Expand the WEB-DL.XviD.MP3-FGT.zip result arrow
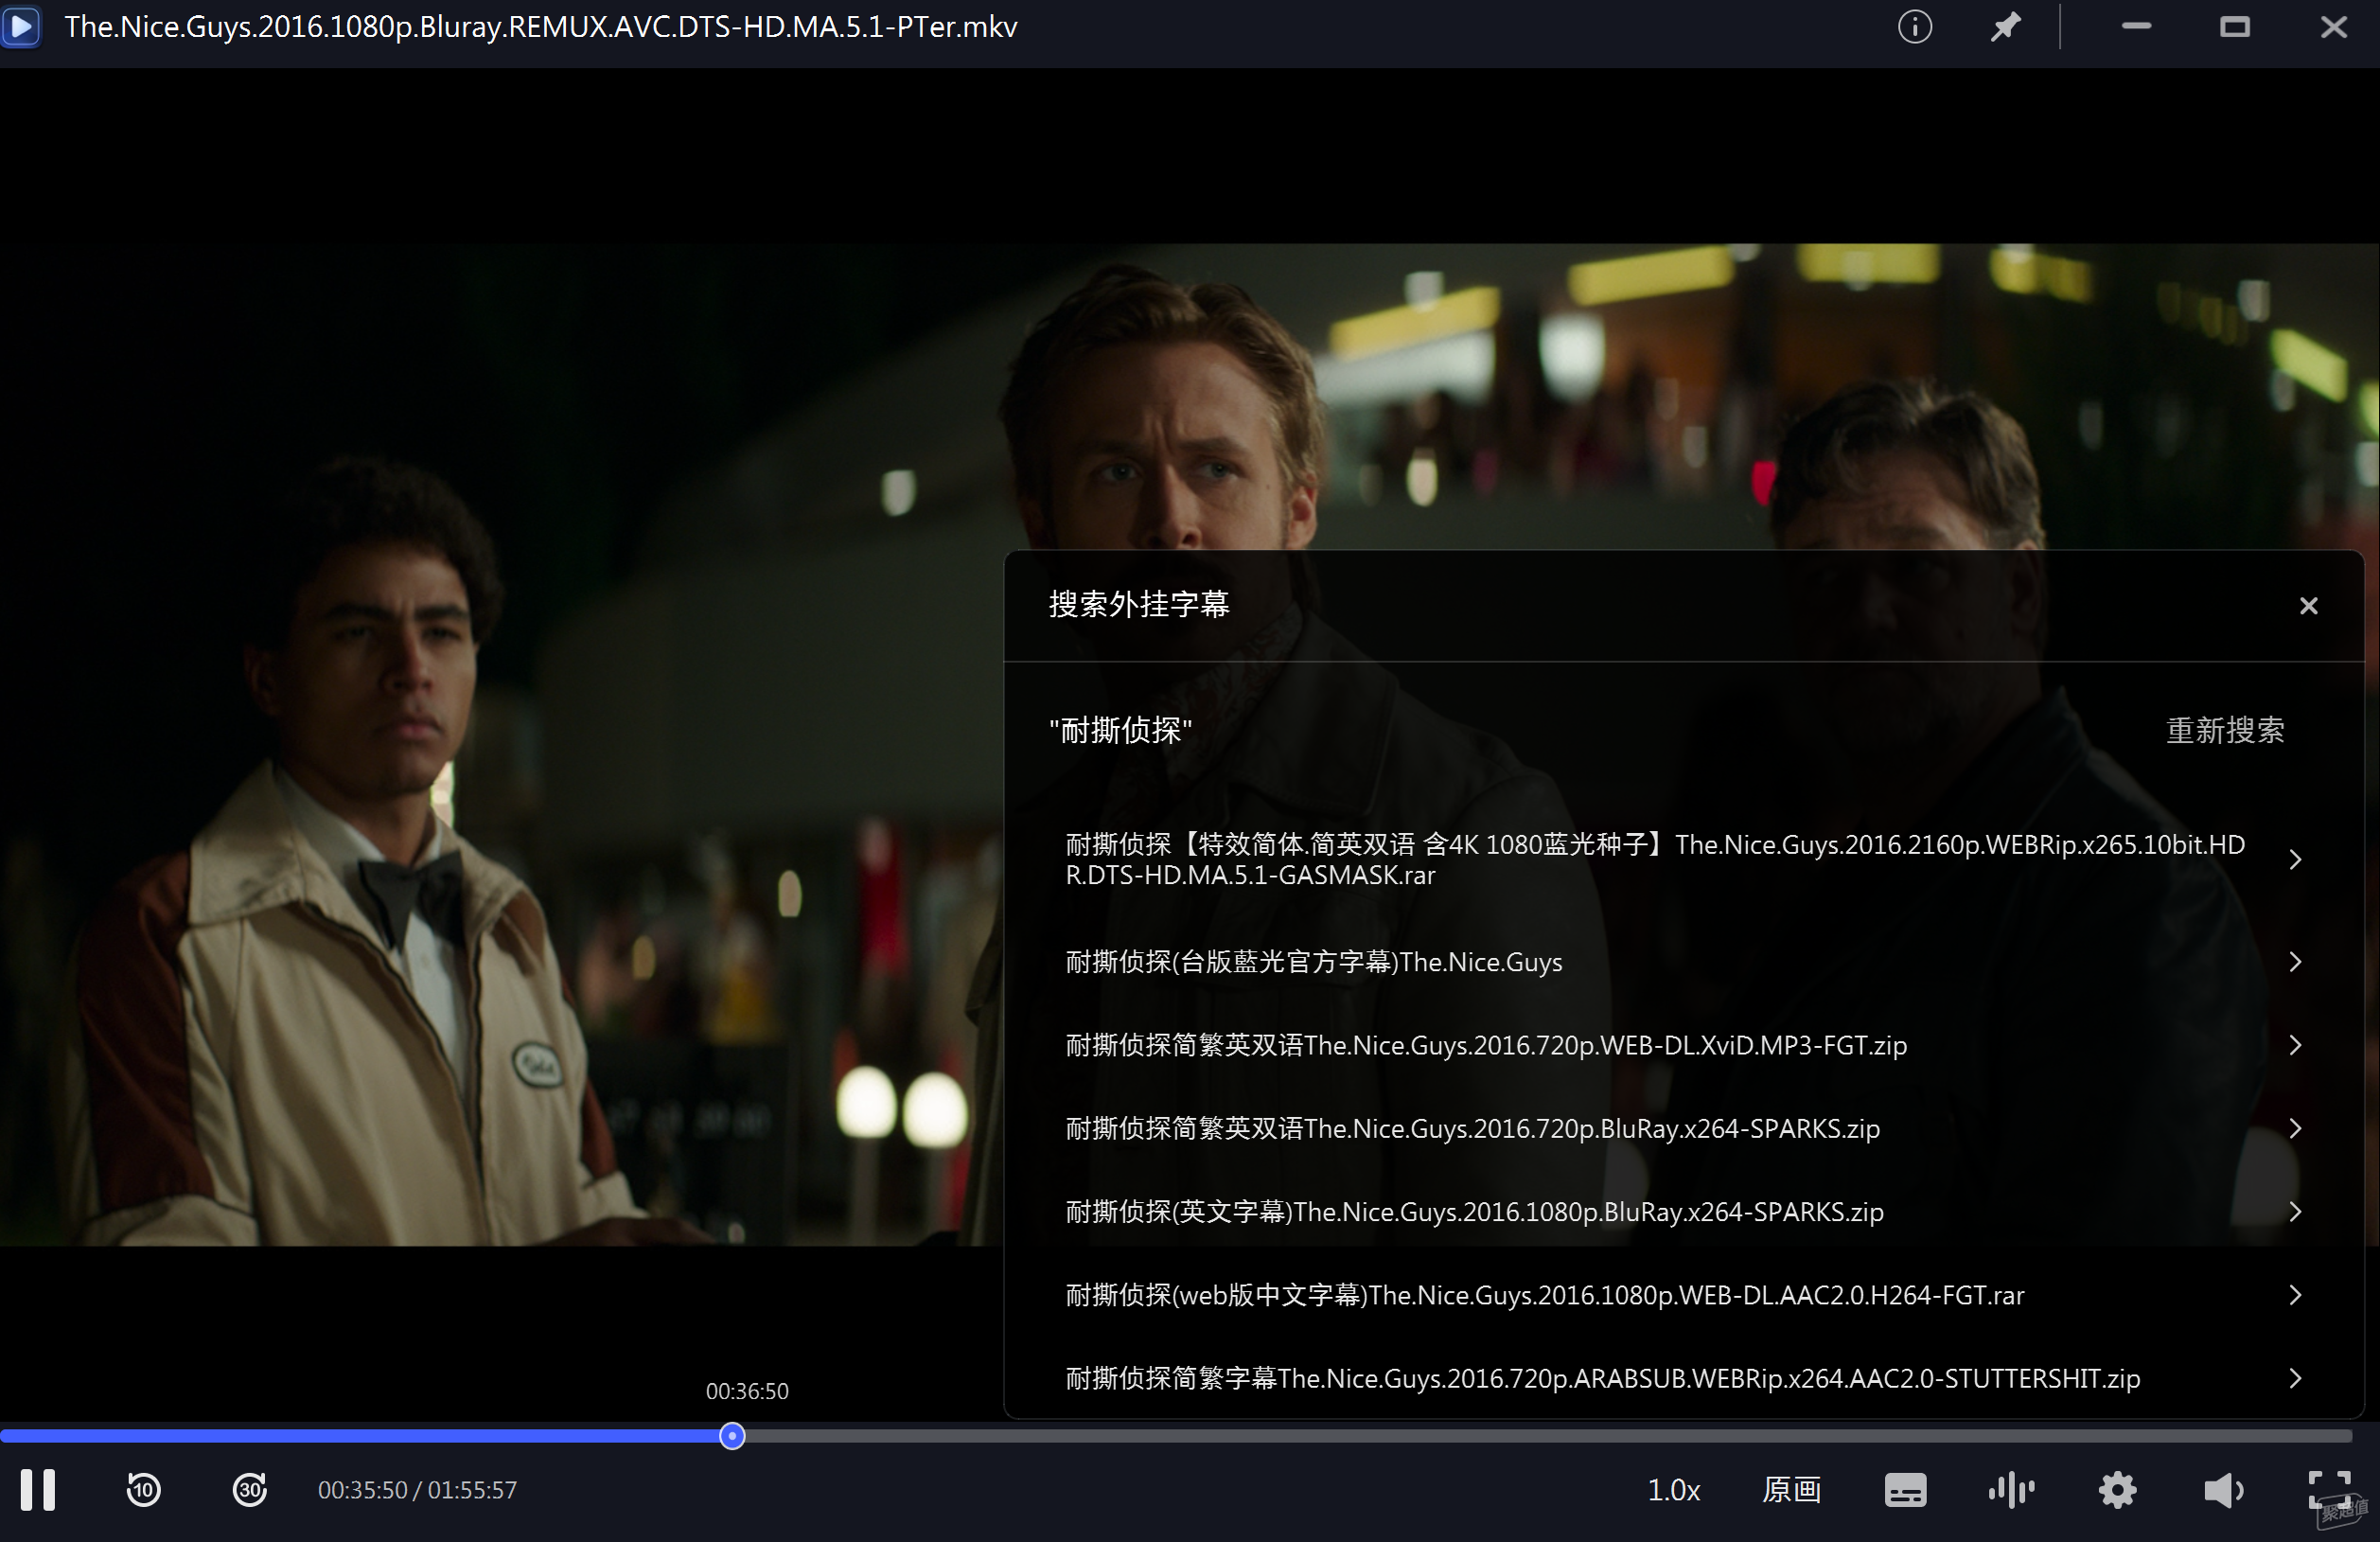 [x=2295, y=1045]
